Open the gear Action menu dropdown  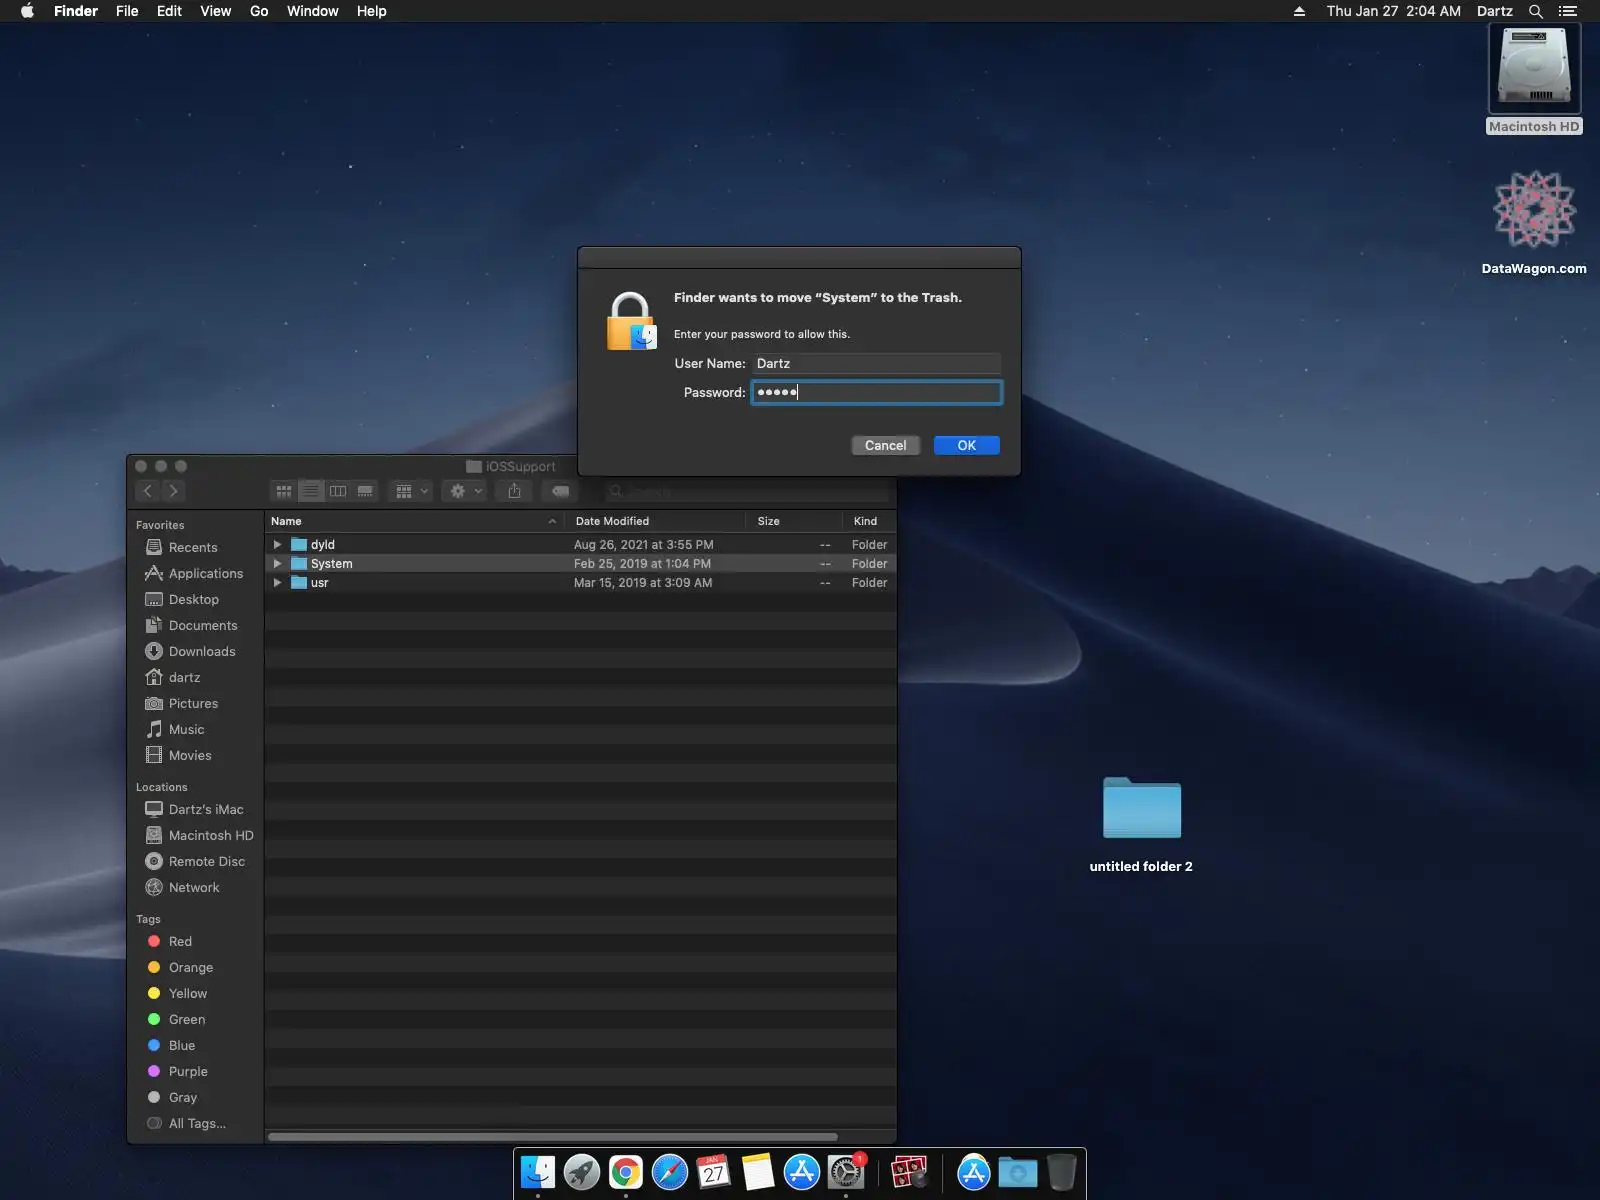(x=466, y=491)
